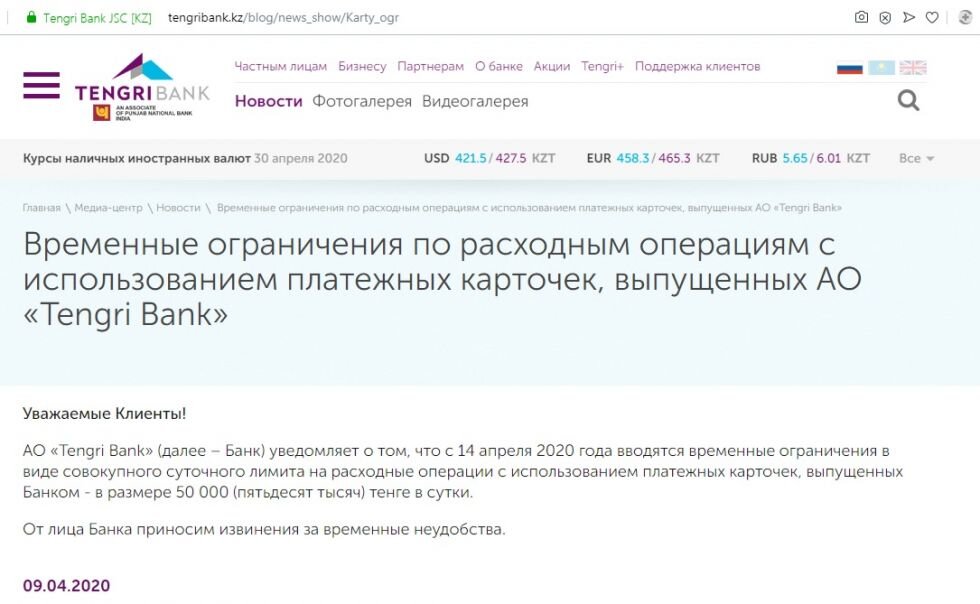Click the EUR rate 458.3/465.3
This screenshot has height=604, width=980.
(x=653, y=158)
